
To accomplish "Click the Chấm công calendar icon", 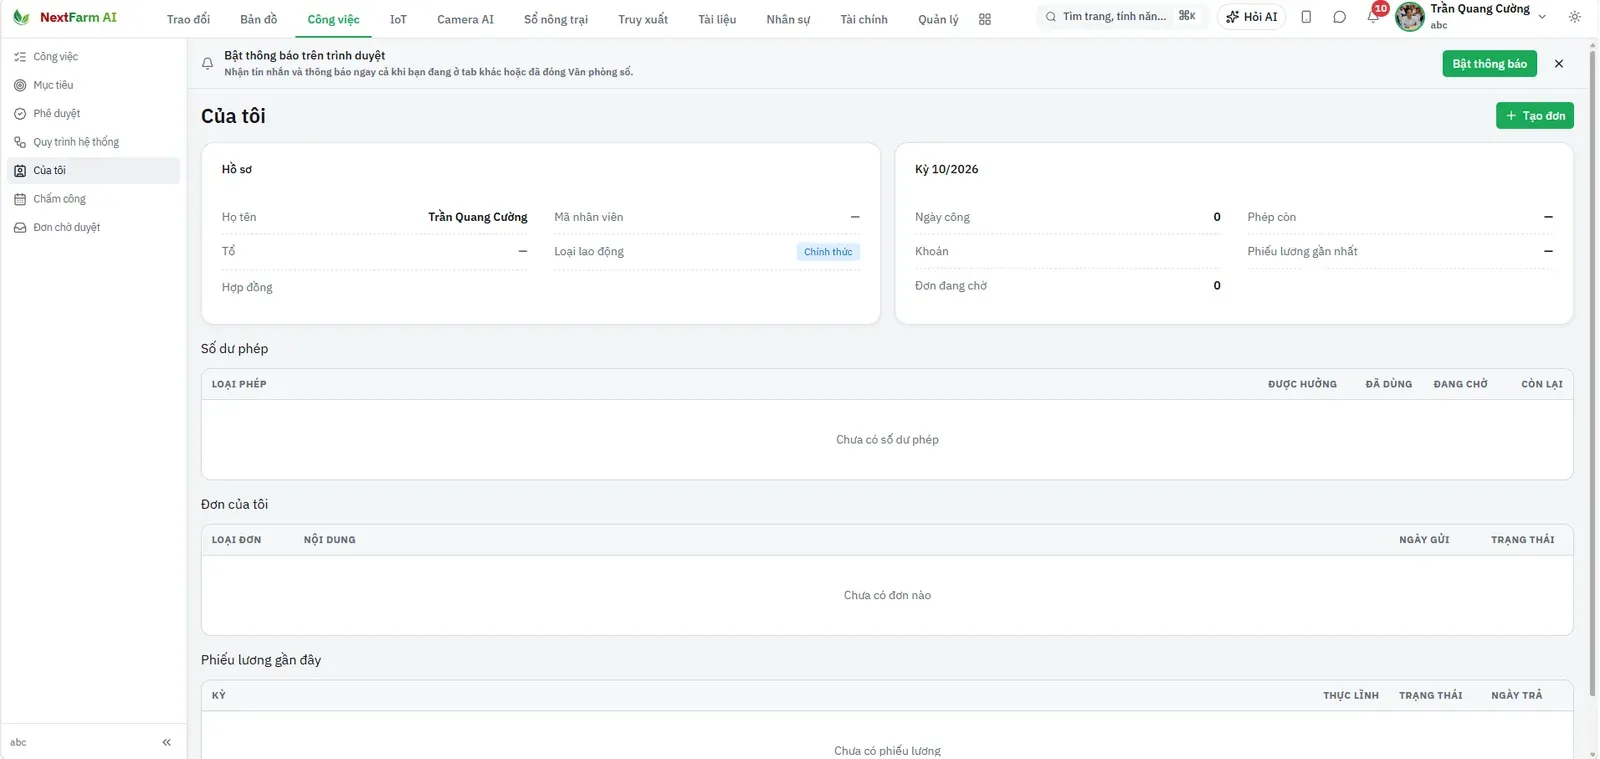I will (20, 199).
